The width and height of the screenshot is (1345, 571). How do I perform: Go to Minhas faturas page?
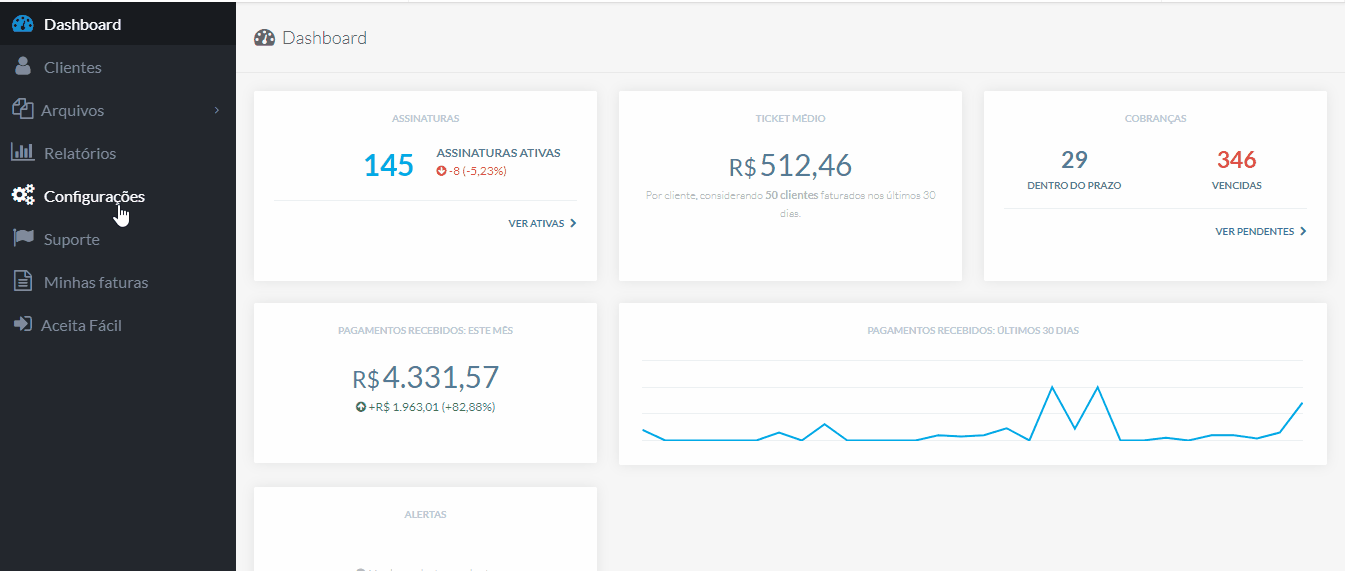[x=96, y=282]
